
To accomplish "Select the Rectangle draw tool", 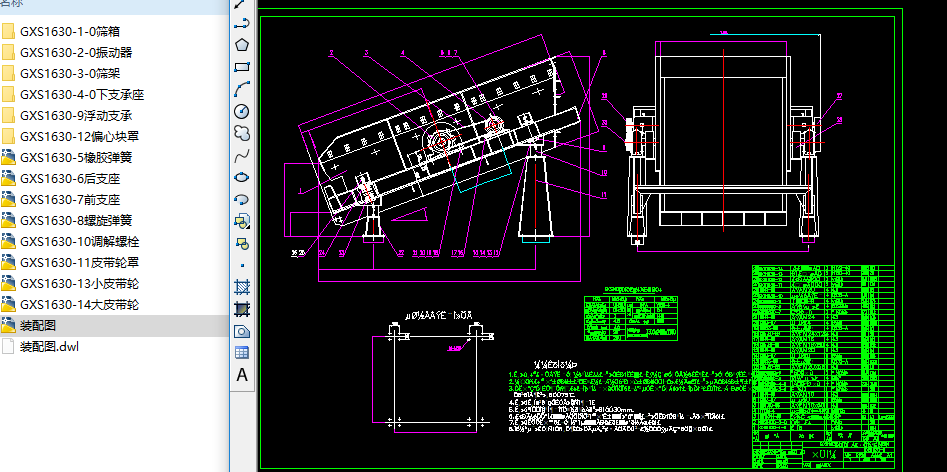I will [x=242, y=67].
